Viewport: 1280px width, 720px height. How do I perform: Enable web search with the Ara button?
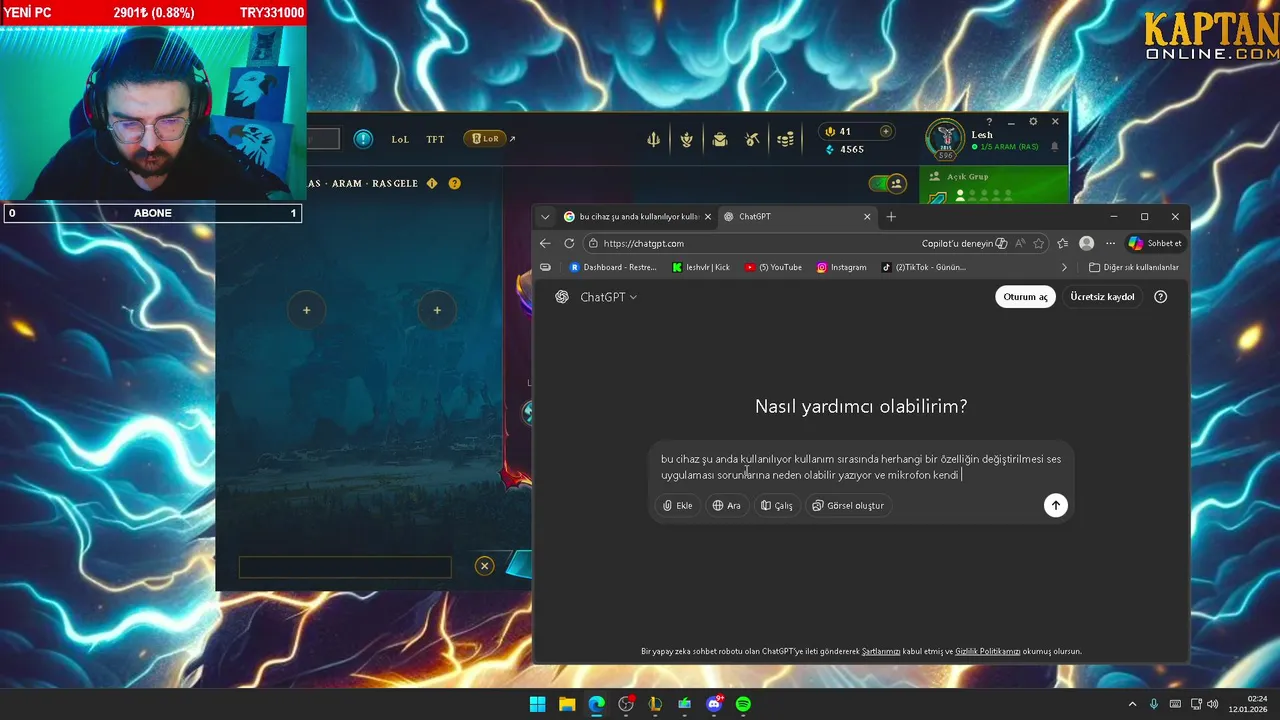pos(726,505)
